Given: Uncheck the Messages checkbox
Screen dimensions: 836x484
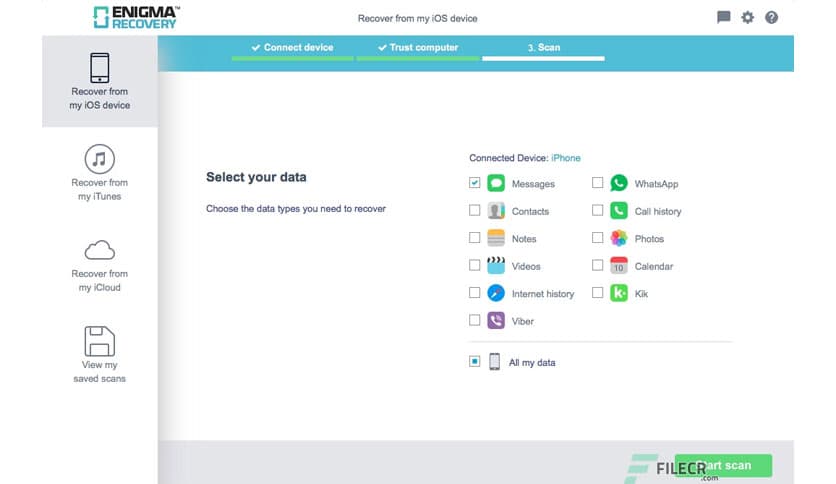Looking at the screenshot, I should click(475, 183).
